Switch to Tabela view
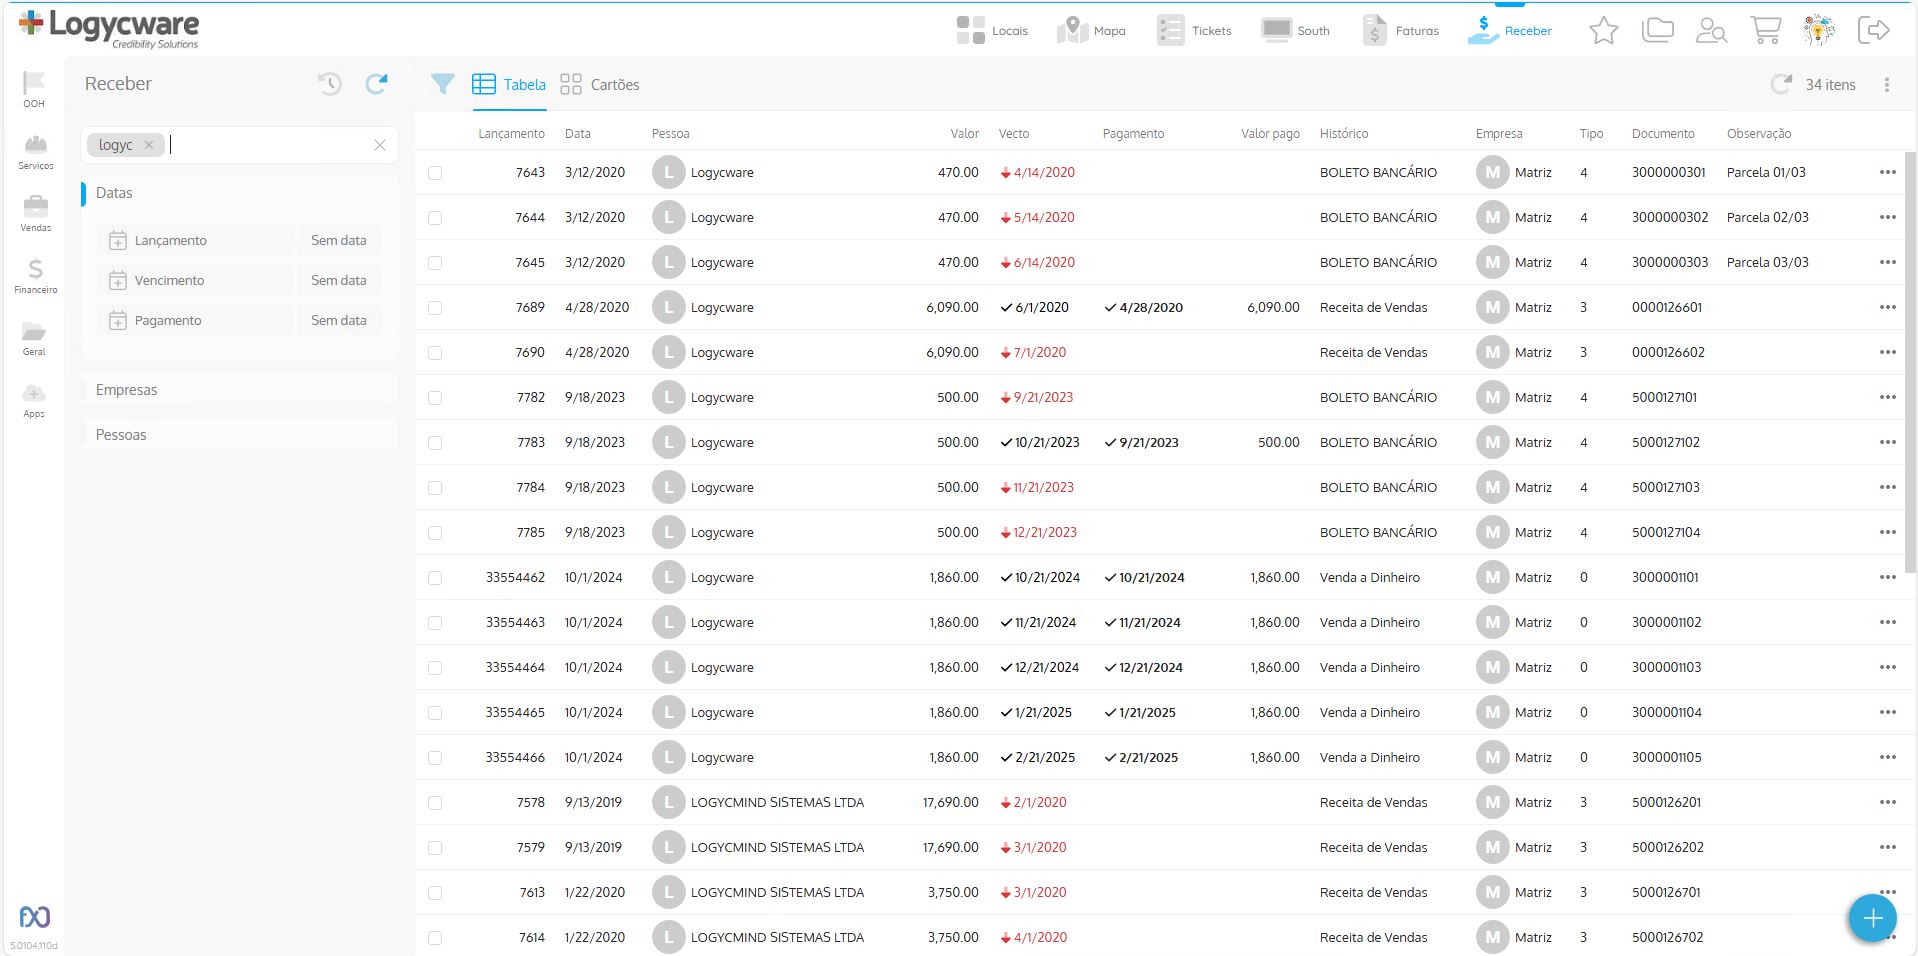Image resolution: width=1918 pixels, height=956 pixels. [509, 85]
